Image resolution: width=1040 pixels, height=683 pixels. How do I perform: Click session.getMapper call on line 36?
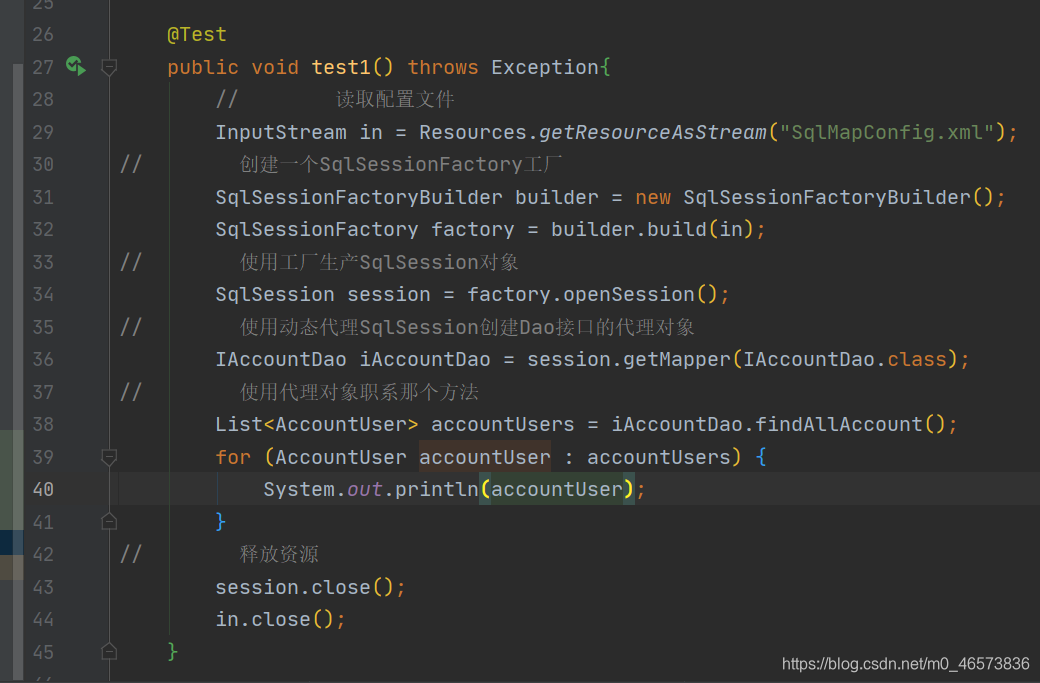629,359
